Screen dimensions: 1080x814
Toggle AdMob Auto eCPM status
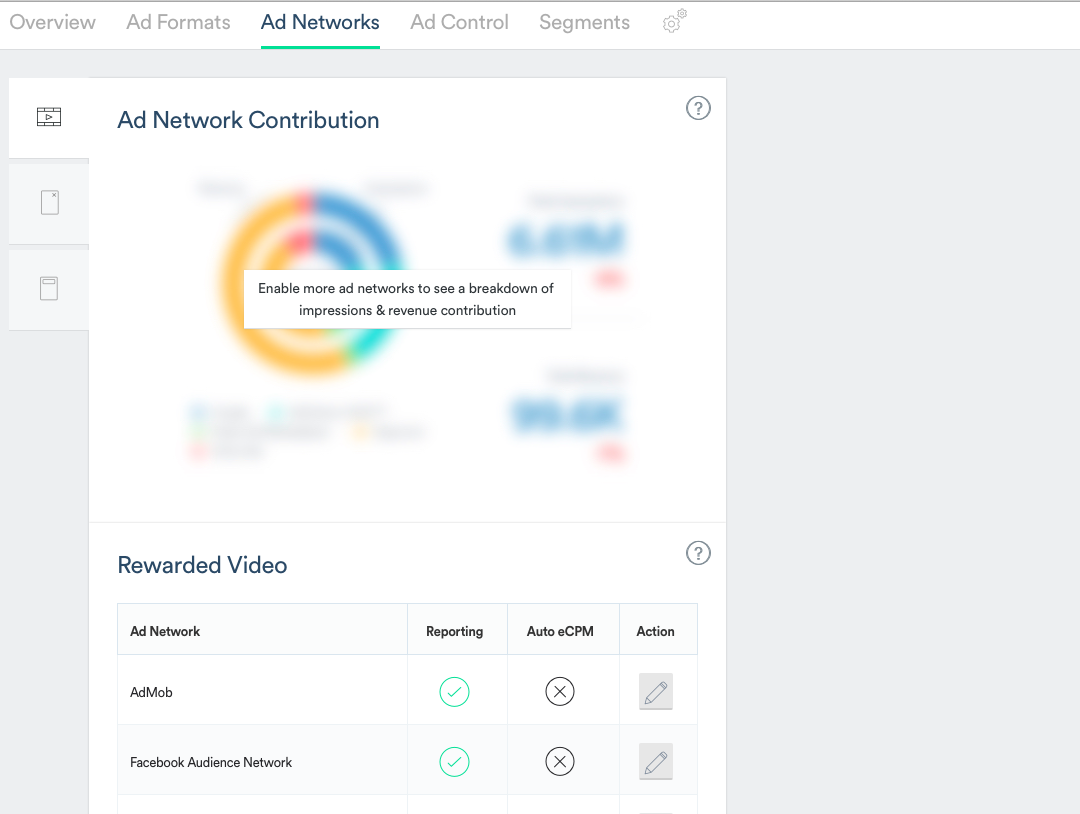tap(560, 692)
